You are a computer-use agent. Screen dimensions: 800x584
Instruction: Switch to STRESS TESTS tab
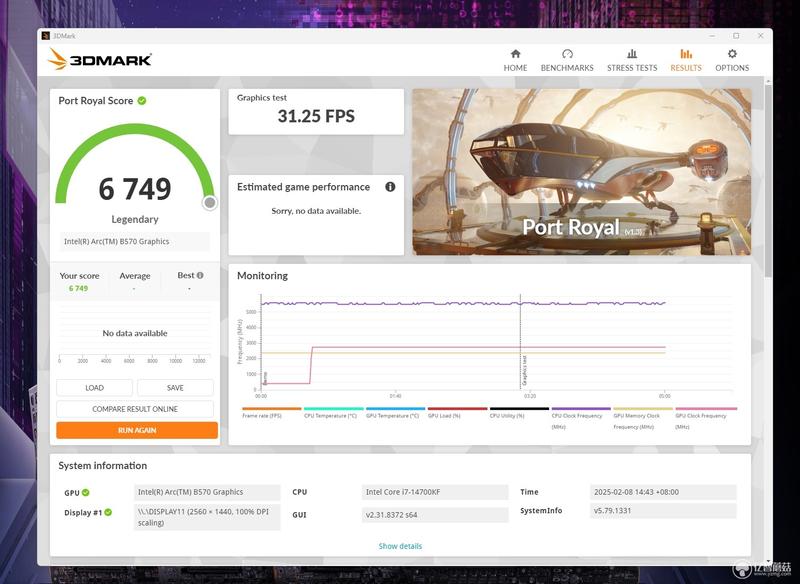tap(632, 60)
